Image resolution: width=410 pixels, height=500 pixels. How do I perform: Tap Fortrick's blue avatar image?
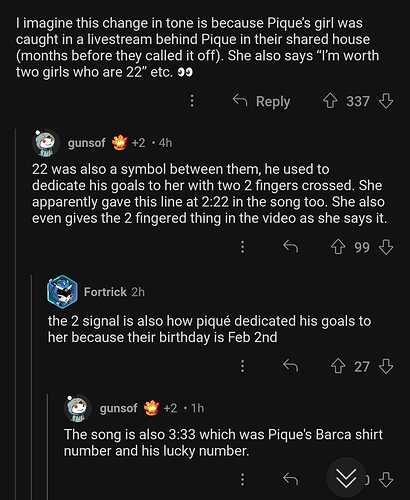click(63, 292)
